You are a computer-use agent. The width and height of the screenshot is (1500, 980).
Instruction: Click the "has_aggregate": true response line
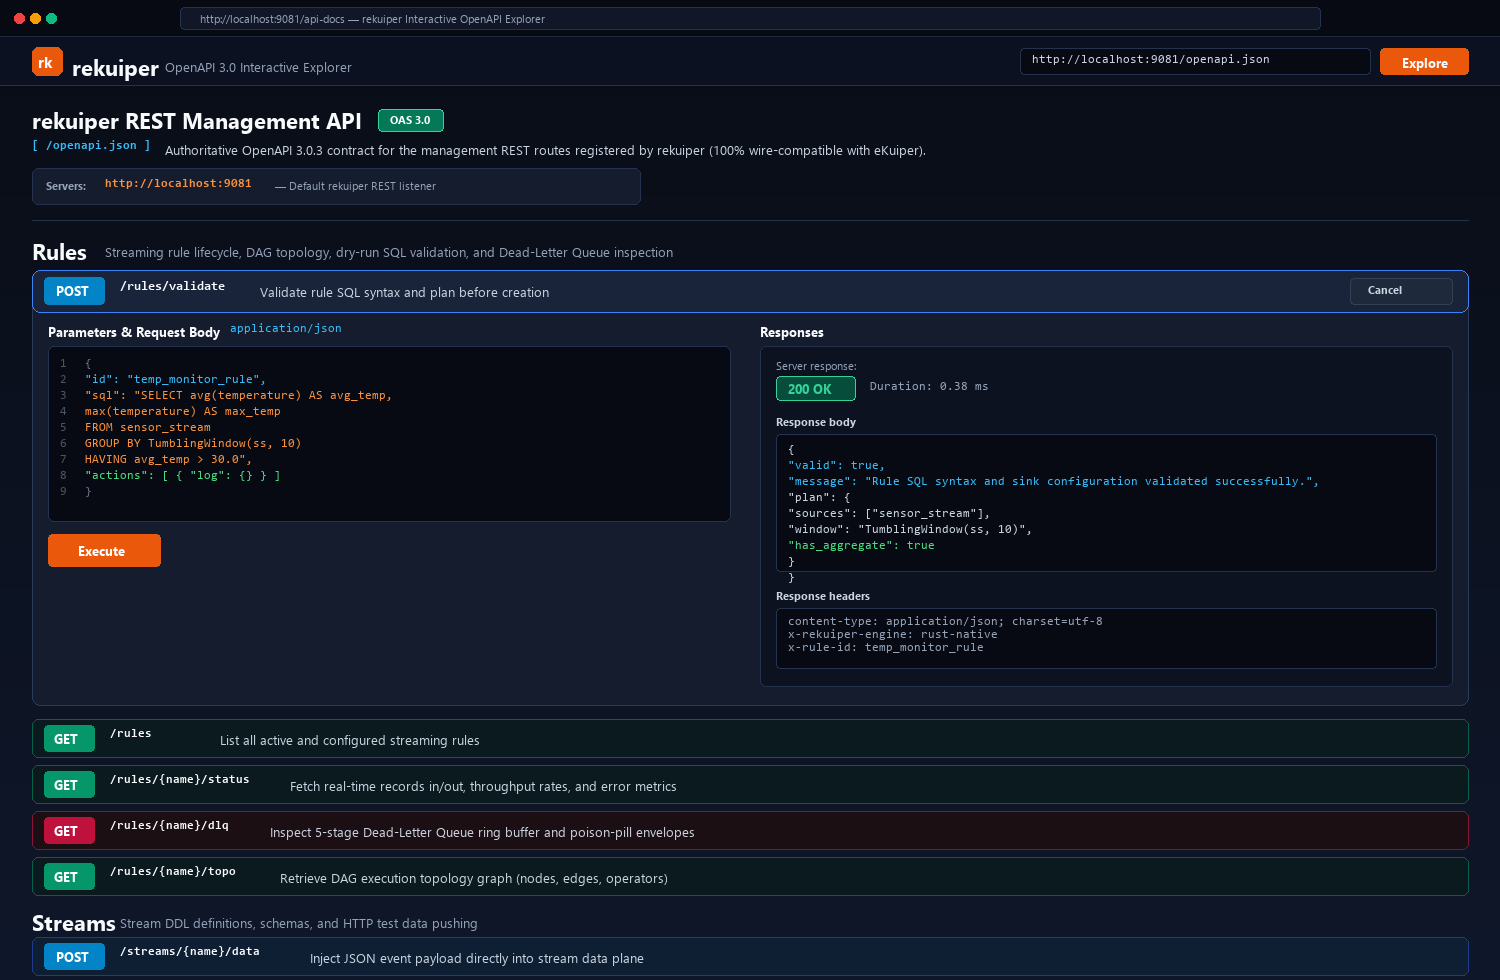861,546
